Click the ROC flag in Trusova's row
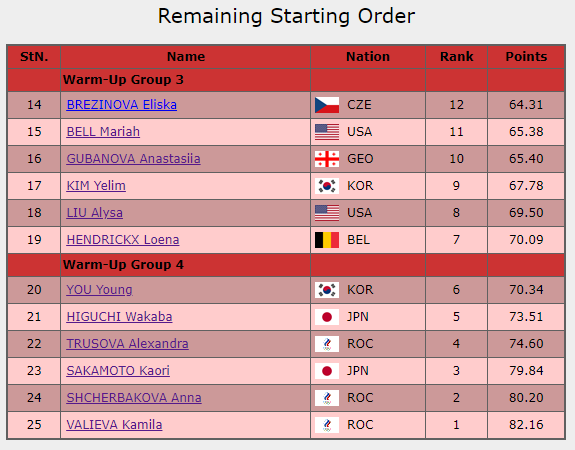The height and width of the screenshot is (450, 575). click(x=327, y=344)
